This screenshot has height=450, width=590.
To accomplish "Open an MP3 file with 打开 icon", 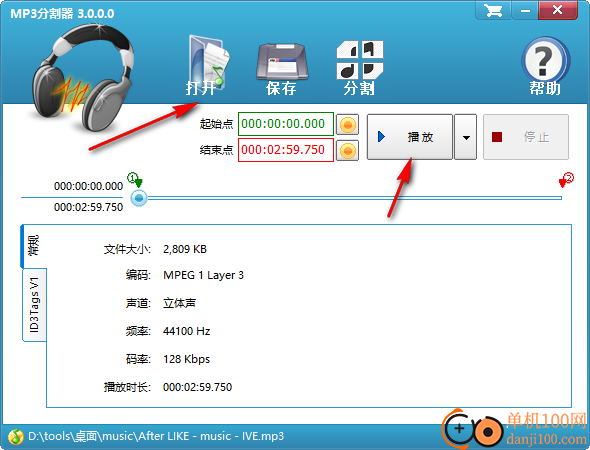I will pyautogui.click(x=208, y=65).
